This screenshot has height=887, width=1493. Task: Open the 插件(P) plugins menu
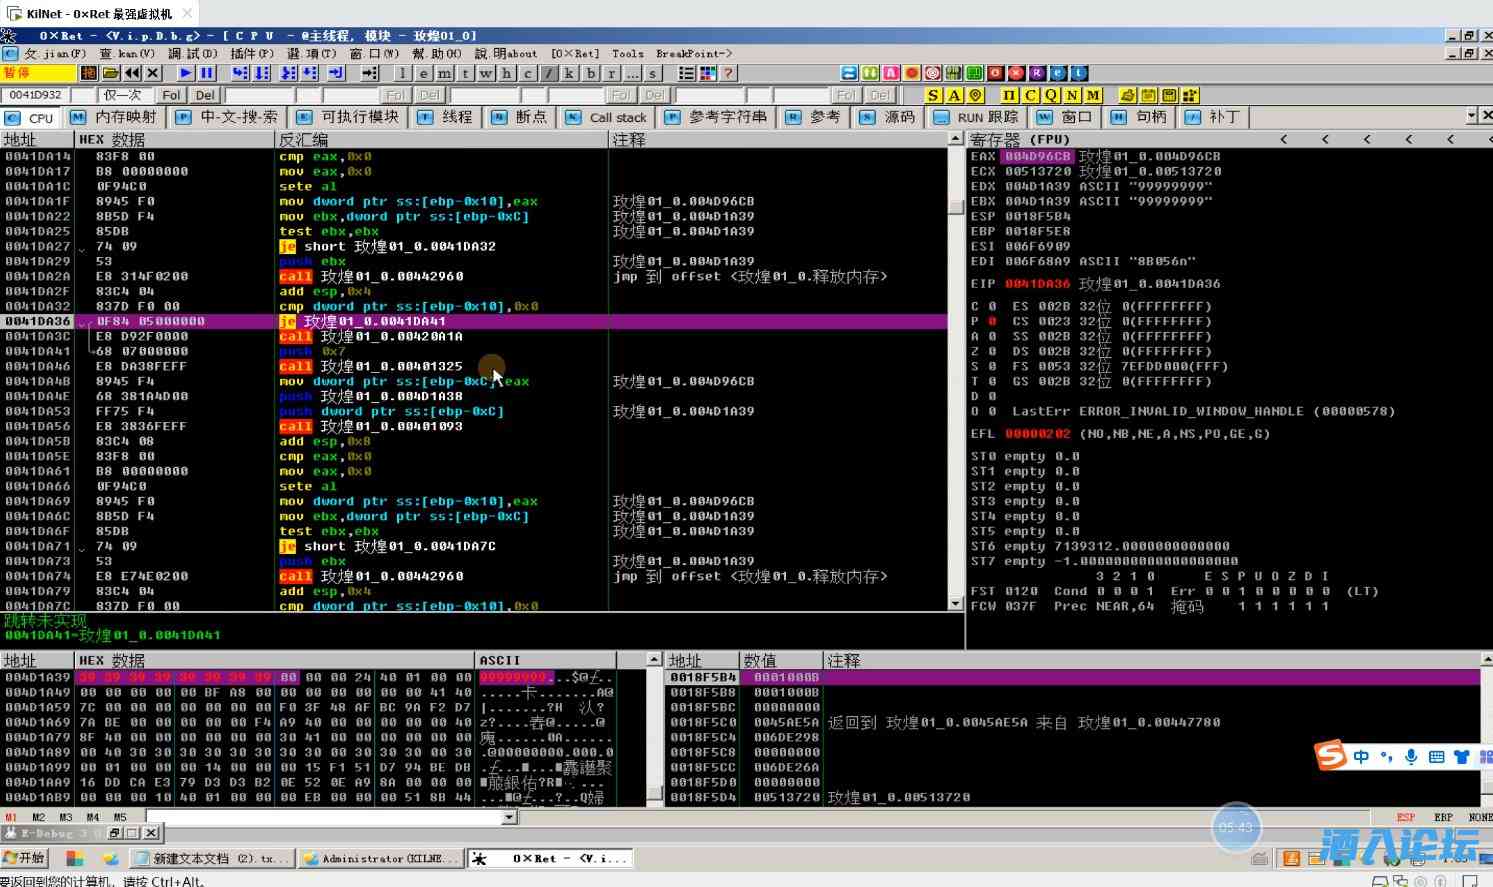click(251, 53)
